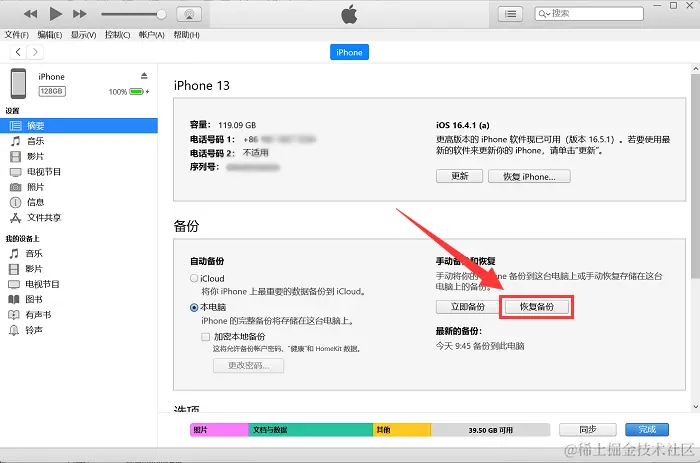Click the 39.50 GB 可用 free space segment
The width and height of the screenshot is (700, 463).
490,430
